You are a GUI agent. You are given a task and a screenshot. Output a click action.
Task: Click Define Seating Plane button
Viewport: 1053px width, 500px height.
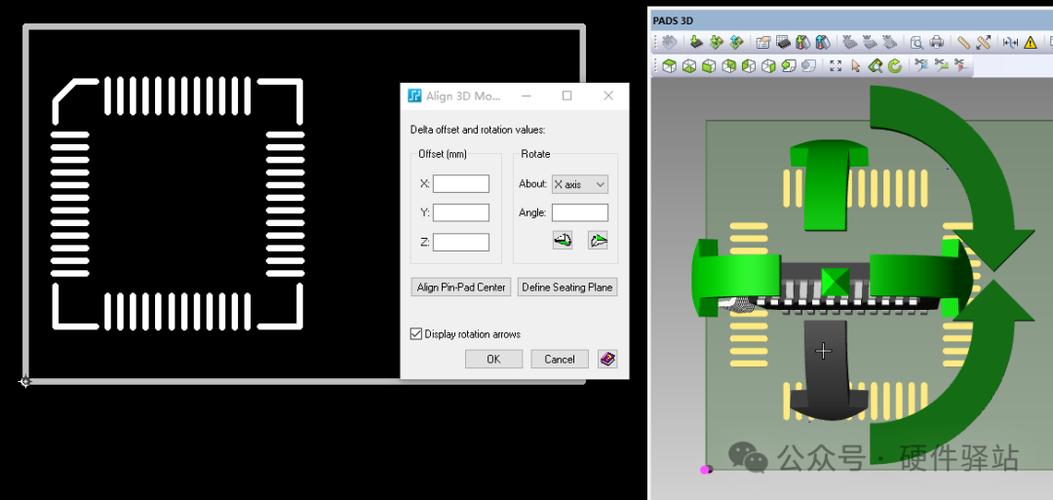tap(567, 287)
